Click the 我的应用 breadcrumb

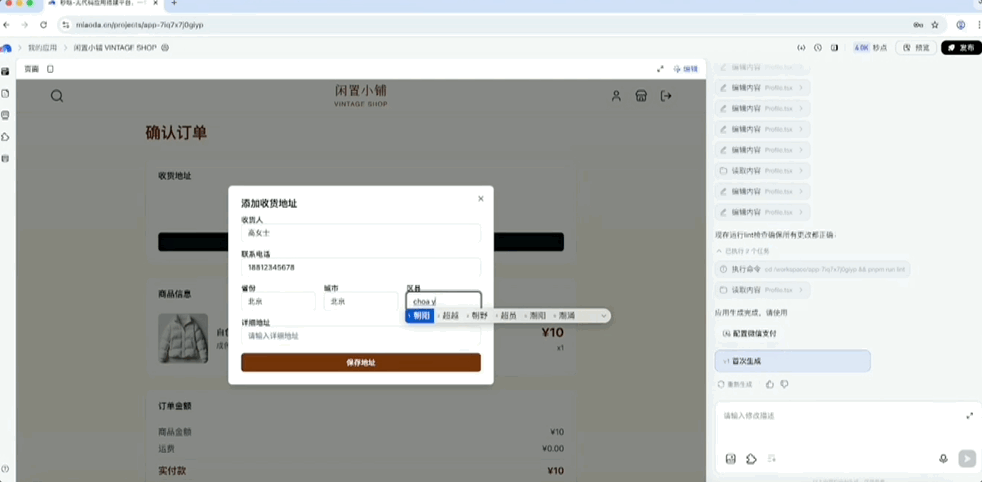(x=42, y=47)
